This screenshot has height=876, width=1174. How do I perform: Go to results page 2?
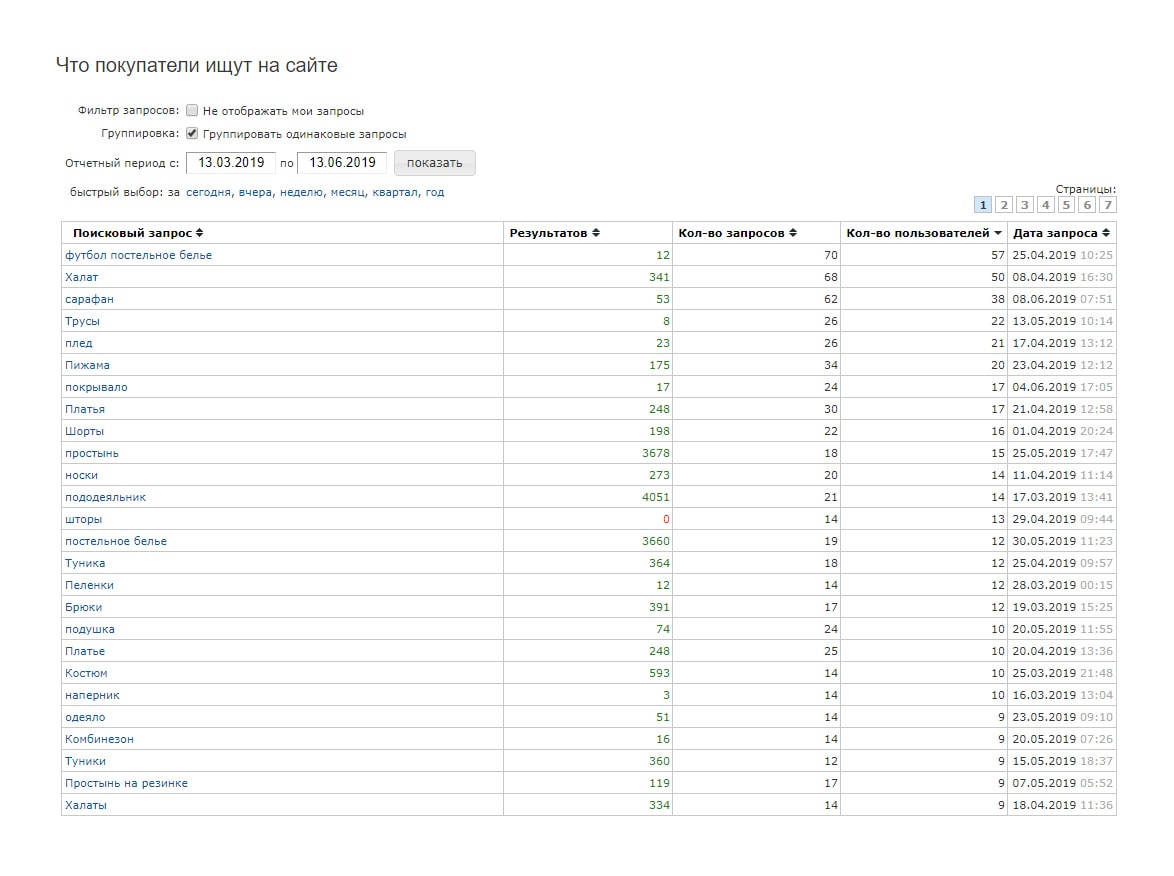(1004, 205)
